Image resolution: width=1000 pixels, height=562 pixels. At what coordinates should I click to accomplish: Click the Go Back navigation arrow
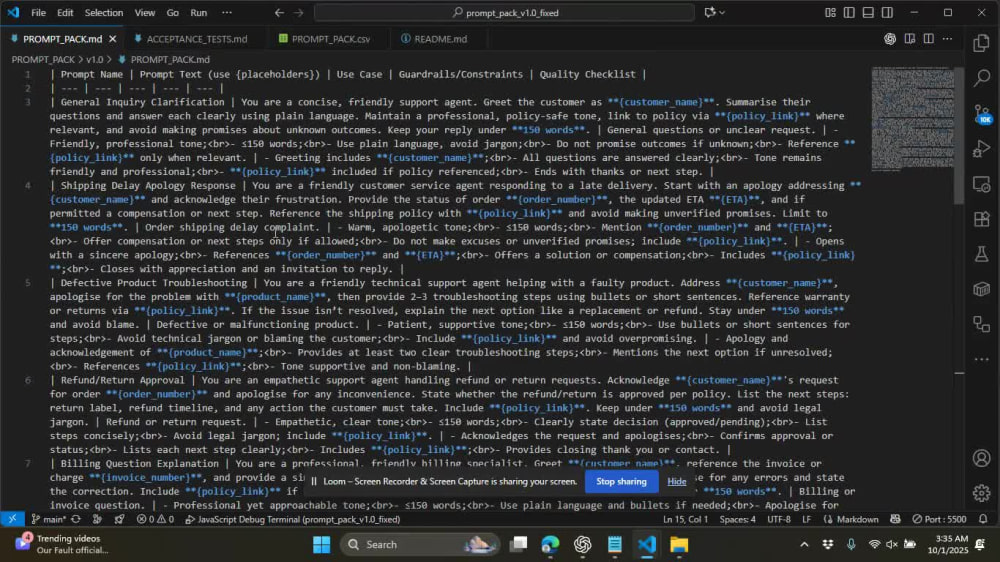point(279,13)
